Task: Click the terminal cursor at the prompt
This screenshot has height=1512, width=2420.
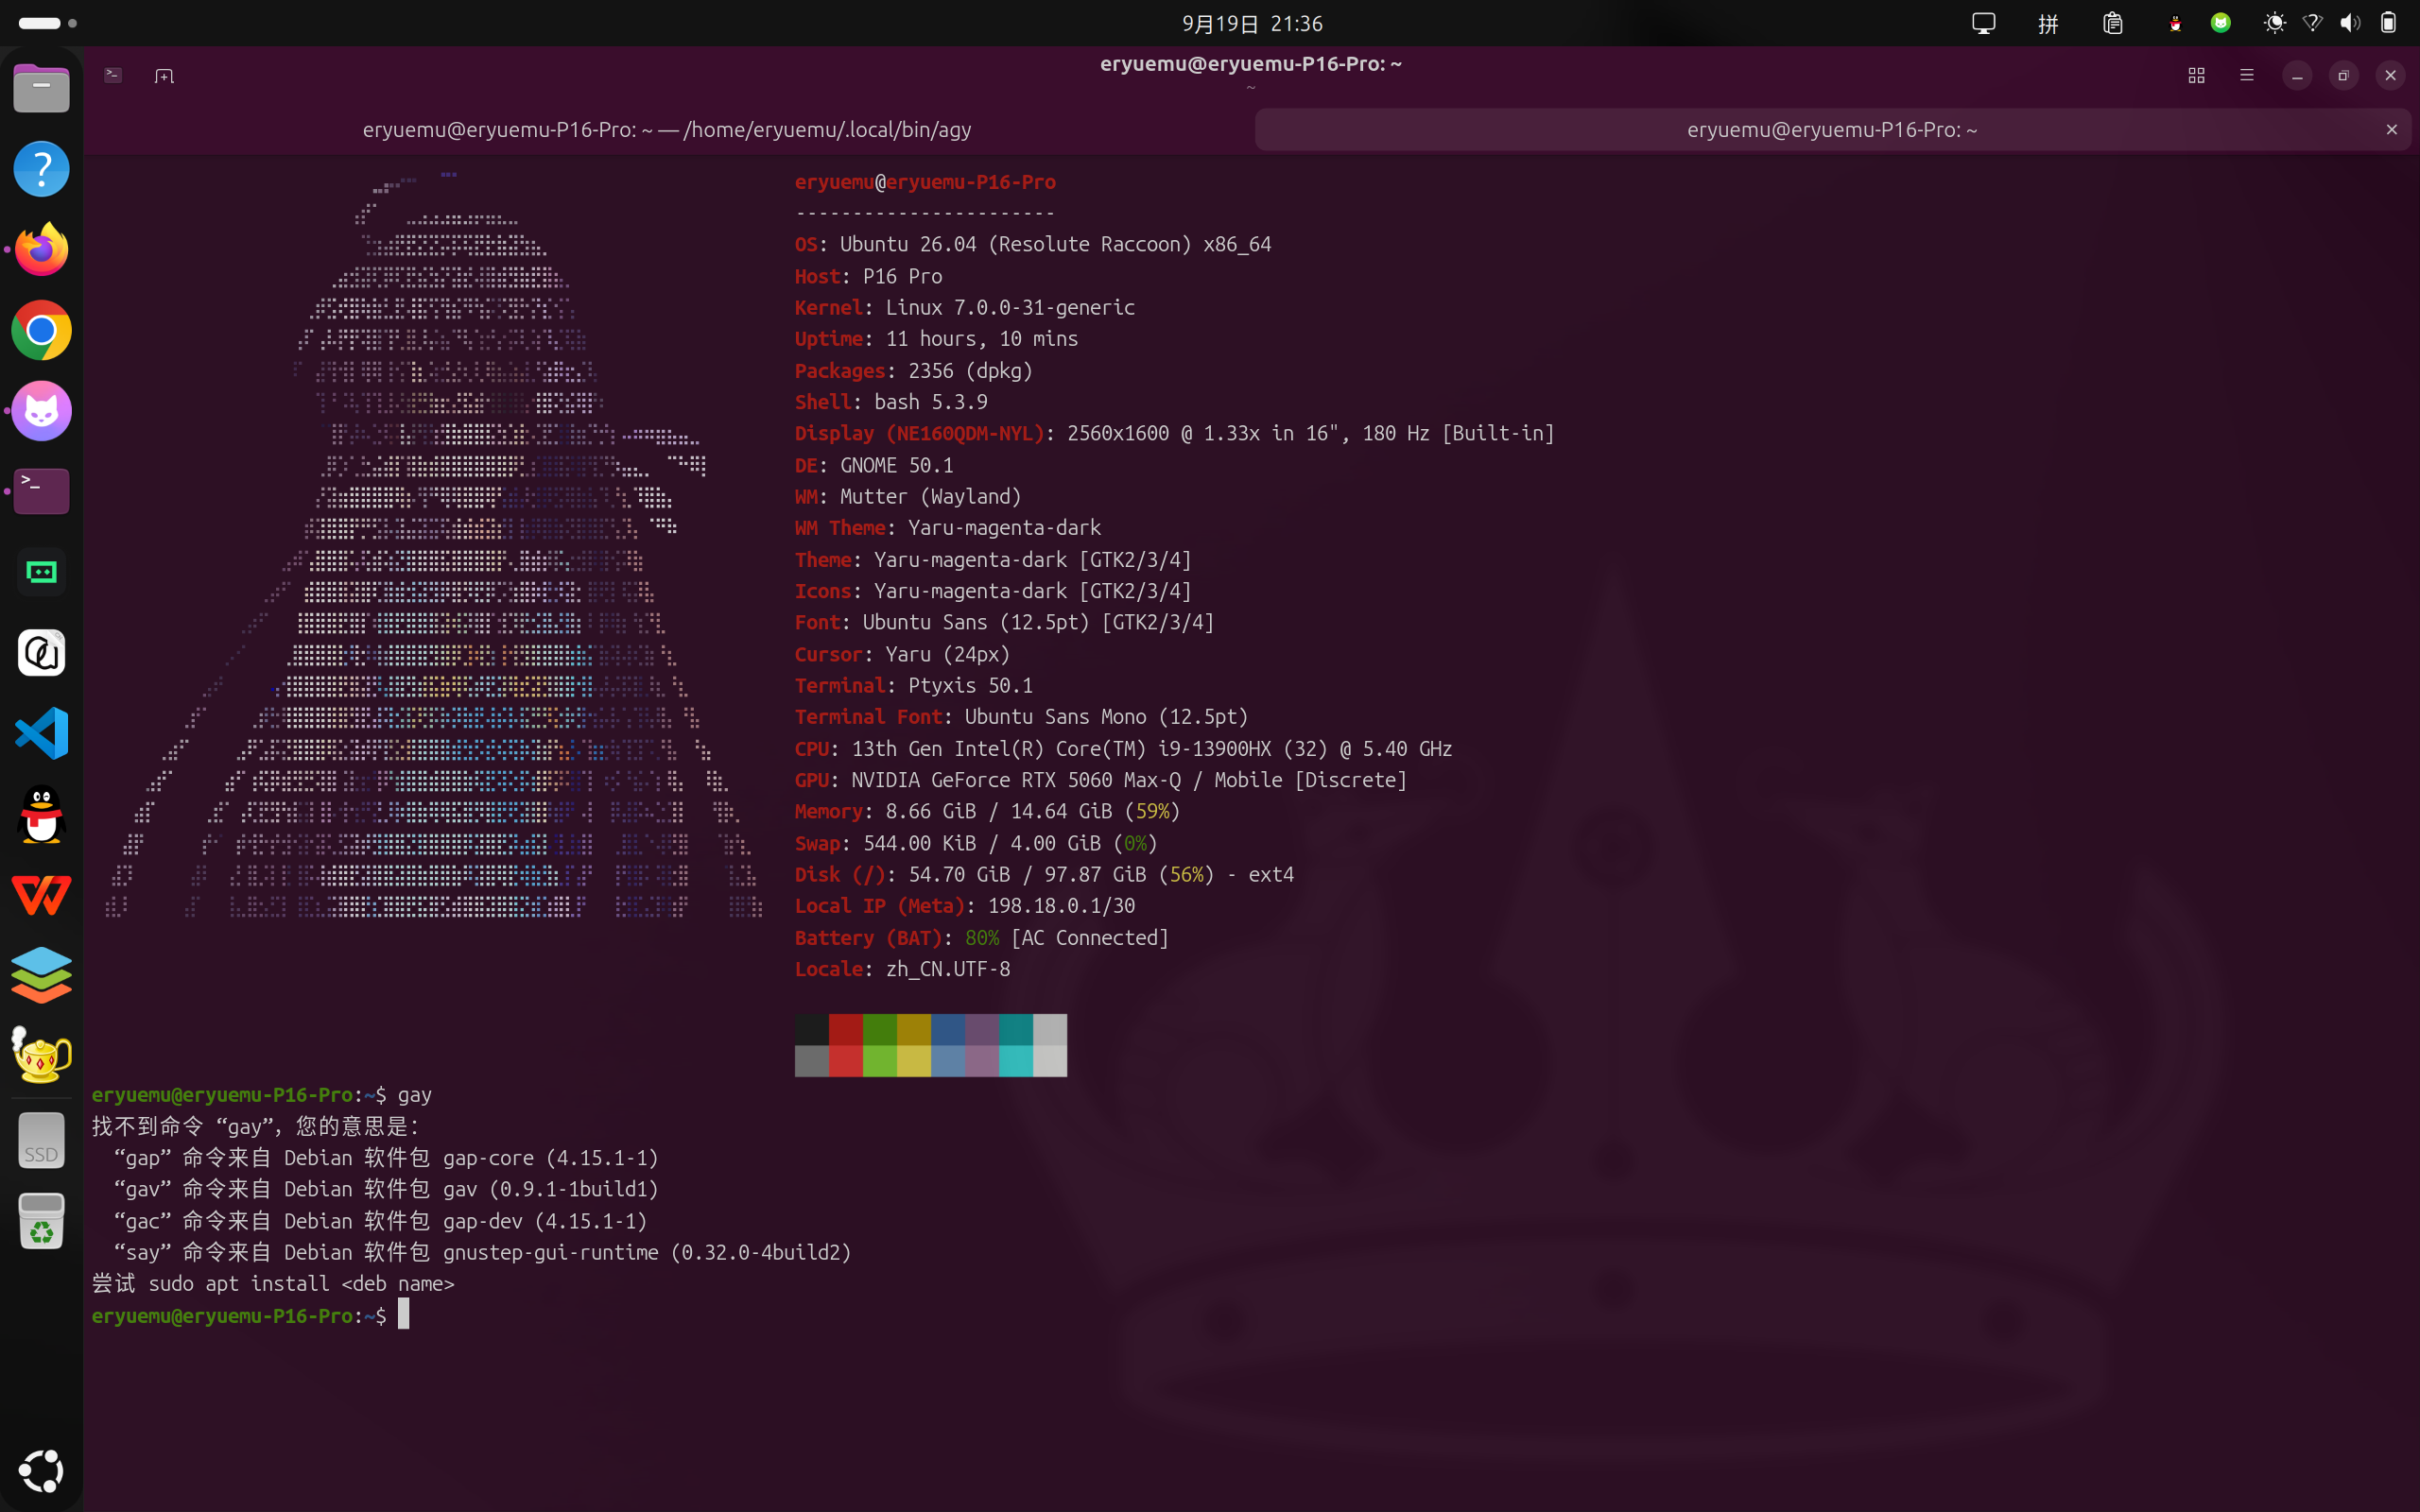Action: pos(403,1314)
